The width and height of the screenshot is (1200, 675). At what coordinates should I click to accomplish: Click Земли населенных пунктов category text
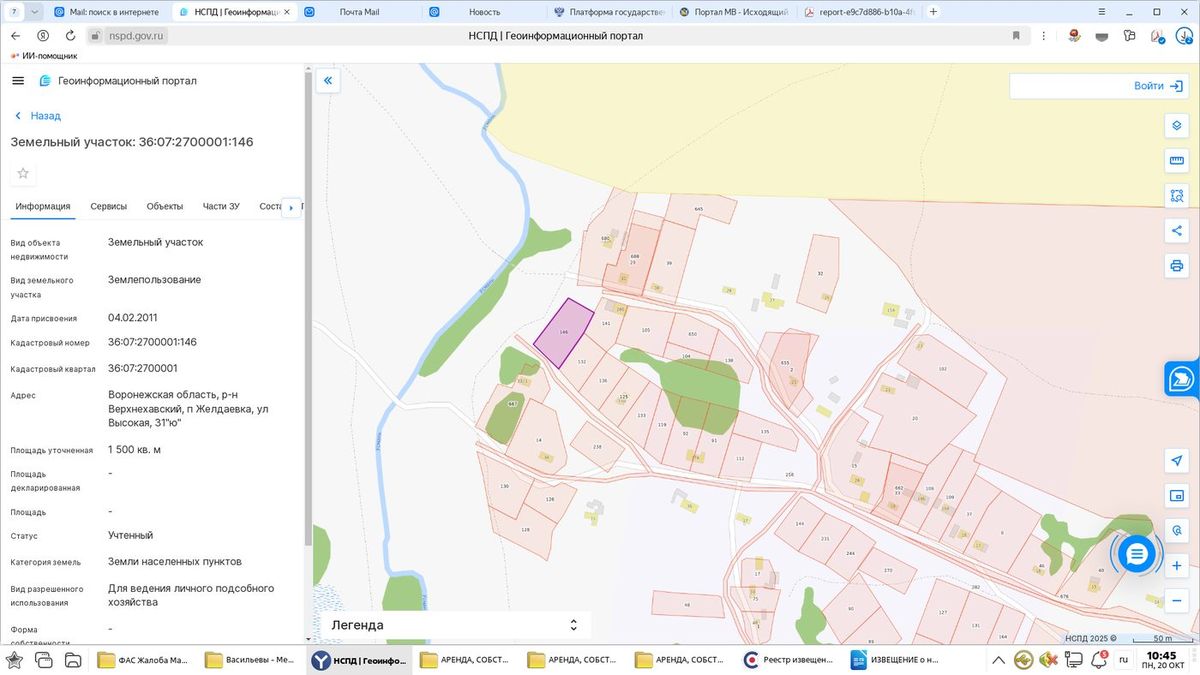[175, 561]
